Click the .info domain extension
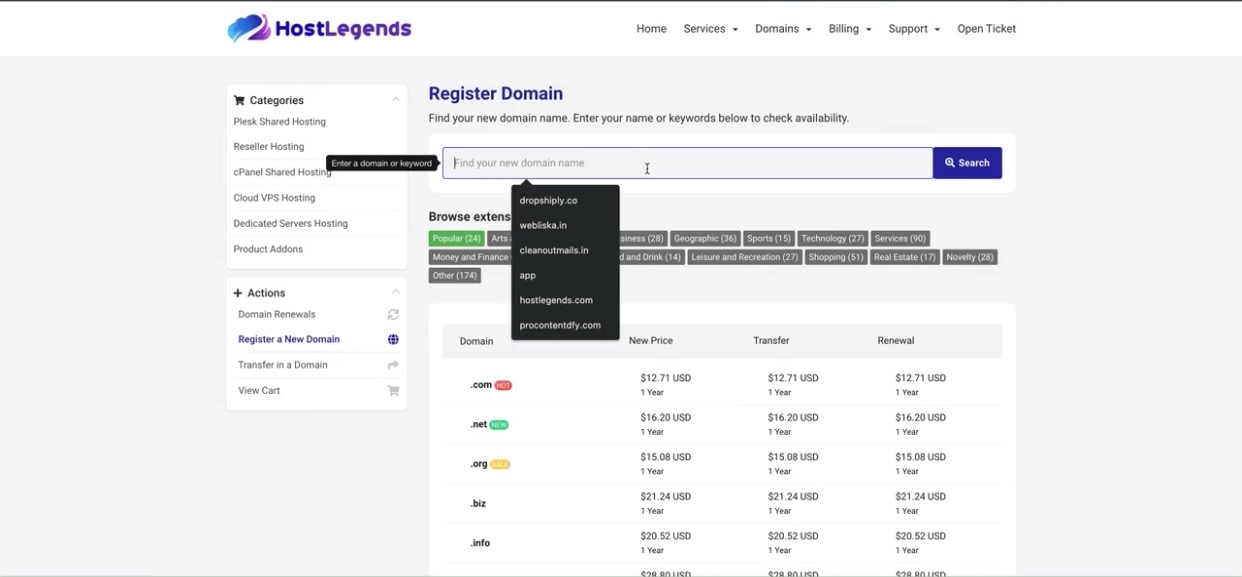The height and width of the screenshot is (577, 1242). pos(480,543)
